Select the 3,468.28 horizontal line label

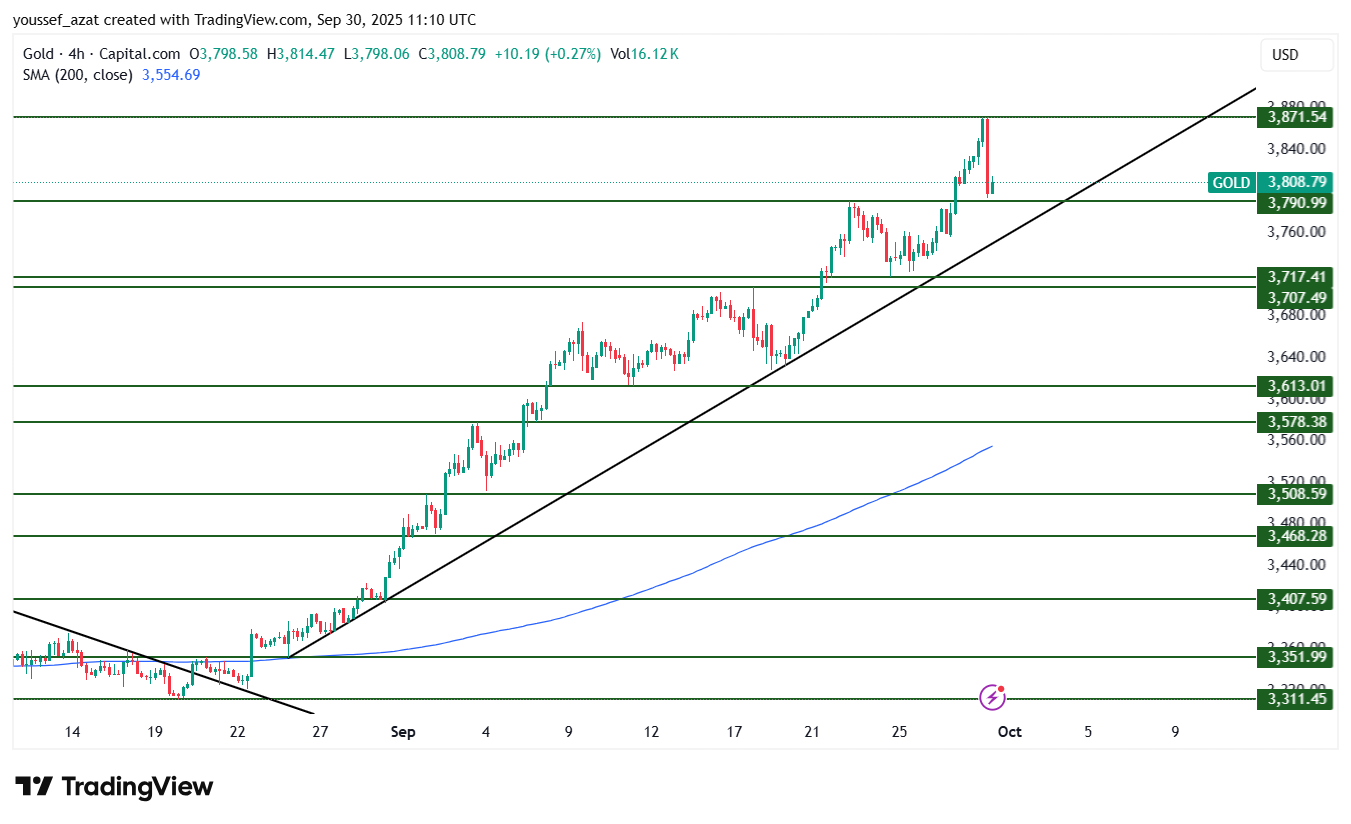pyautogui.click(x=1297, y=537)
